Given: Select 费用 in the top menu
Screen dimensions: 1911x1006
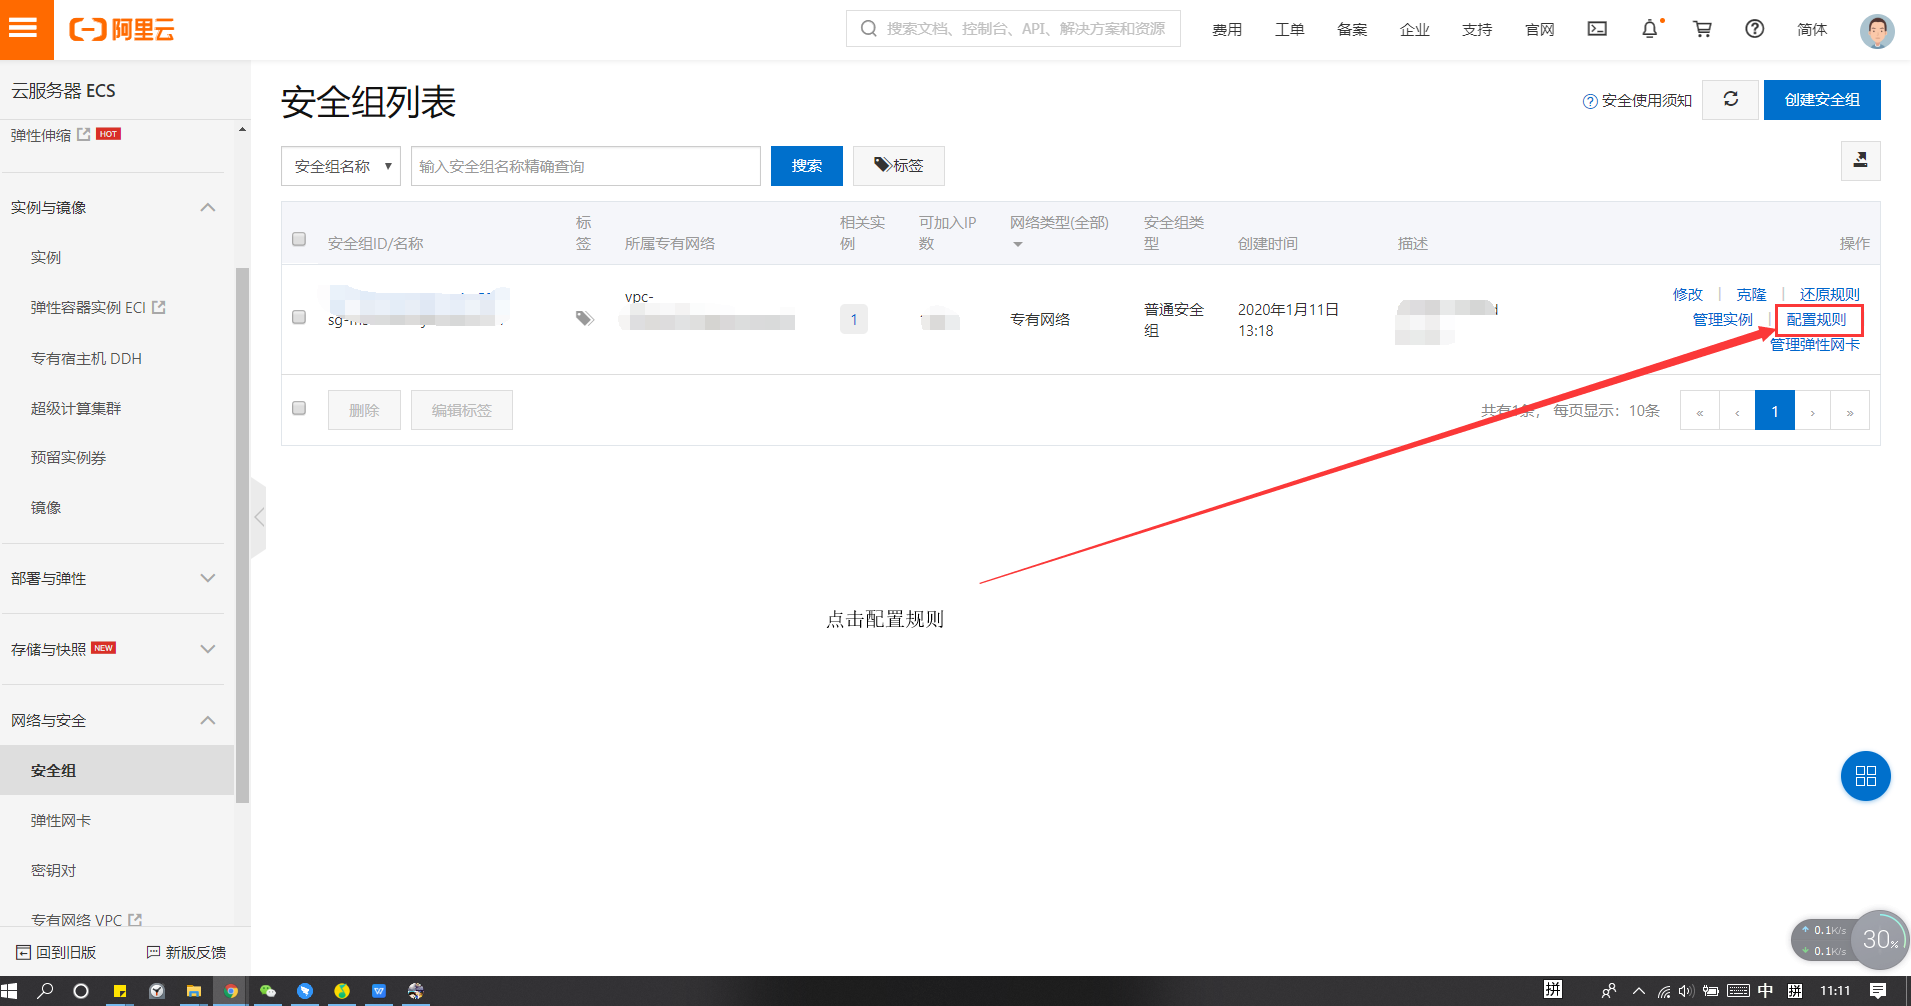Looking at the screenshot, I should 1227,29.
